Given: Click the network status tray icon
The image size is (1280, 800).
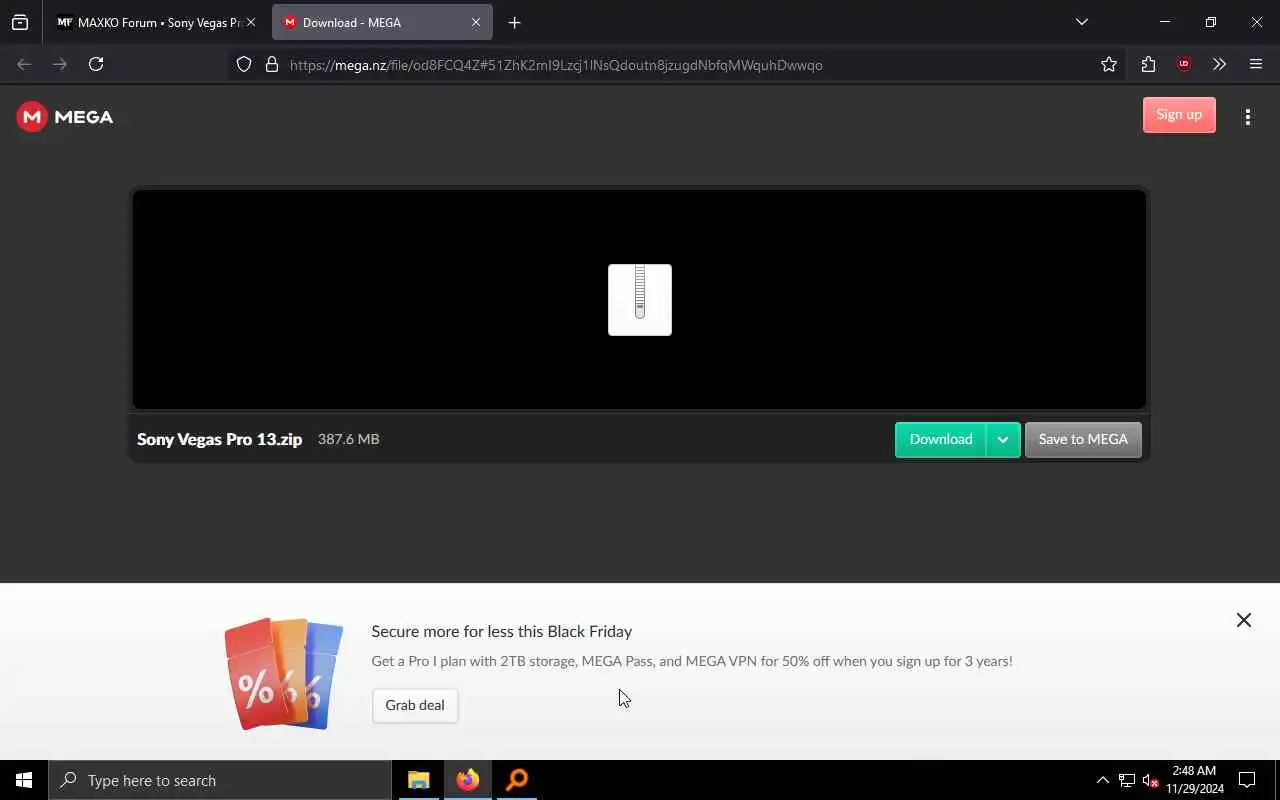Looking at the screenshot, I should coord(1127,780).
